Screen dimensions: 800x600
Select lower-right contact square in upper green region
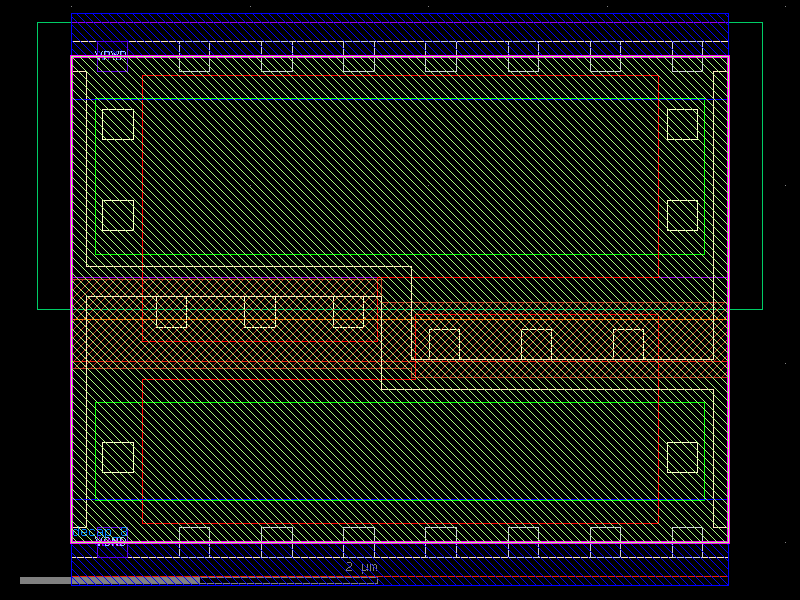pos(682,215)
